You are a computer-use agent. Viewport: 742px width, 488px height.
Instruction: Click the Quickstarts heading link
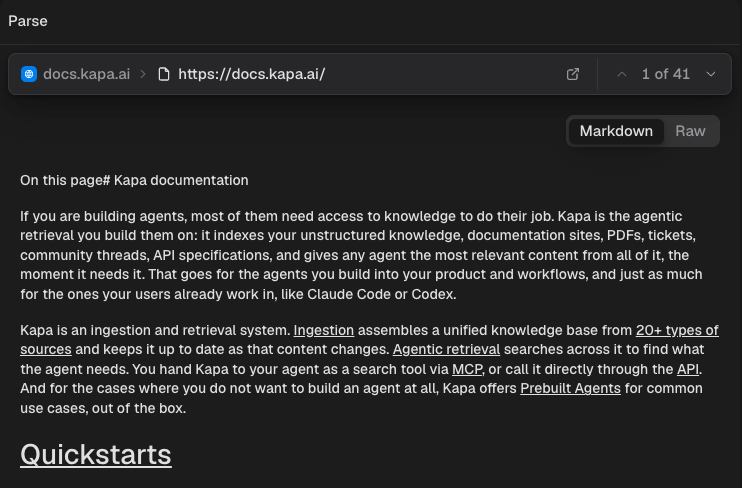96,454
